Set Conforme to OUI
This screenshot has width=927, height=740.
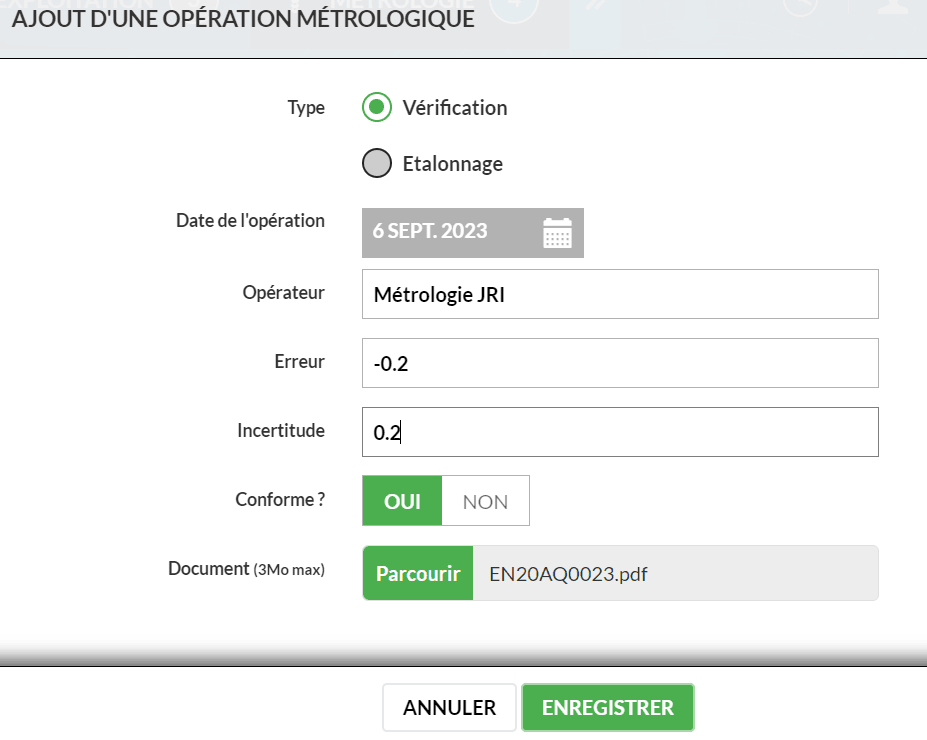402,501
